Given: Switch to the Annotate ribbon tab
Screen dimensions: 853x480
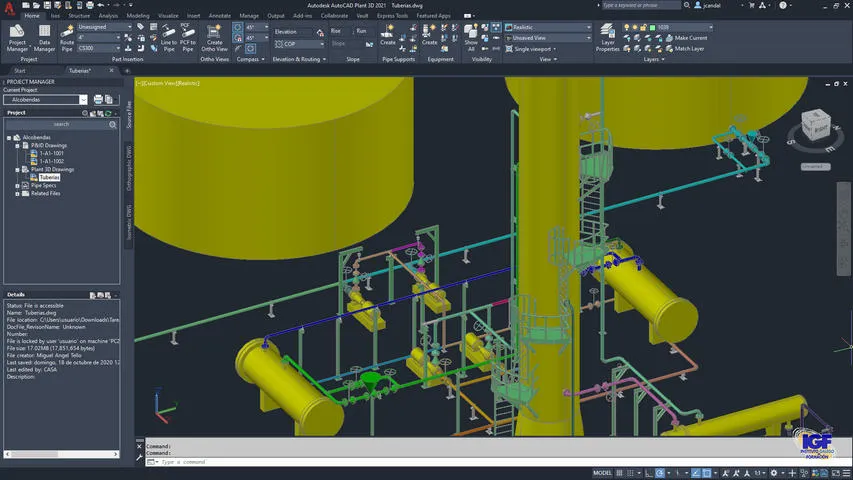Looking at the screenshot, I should (x=219, y=16).
